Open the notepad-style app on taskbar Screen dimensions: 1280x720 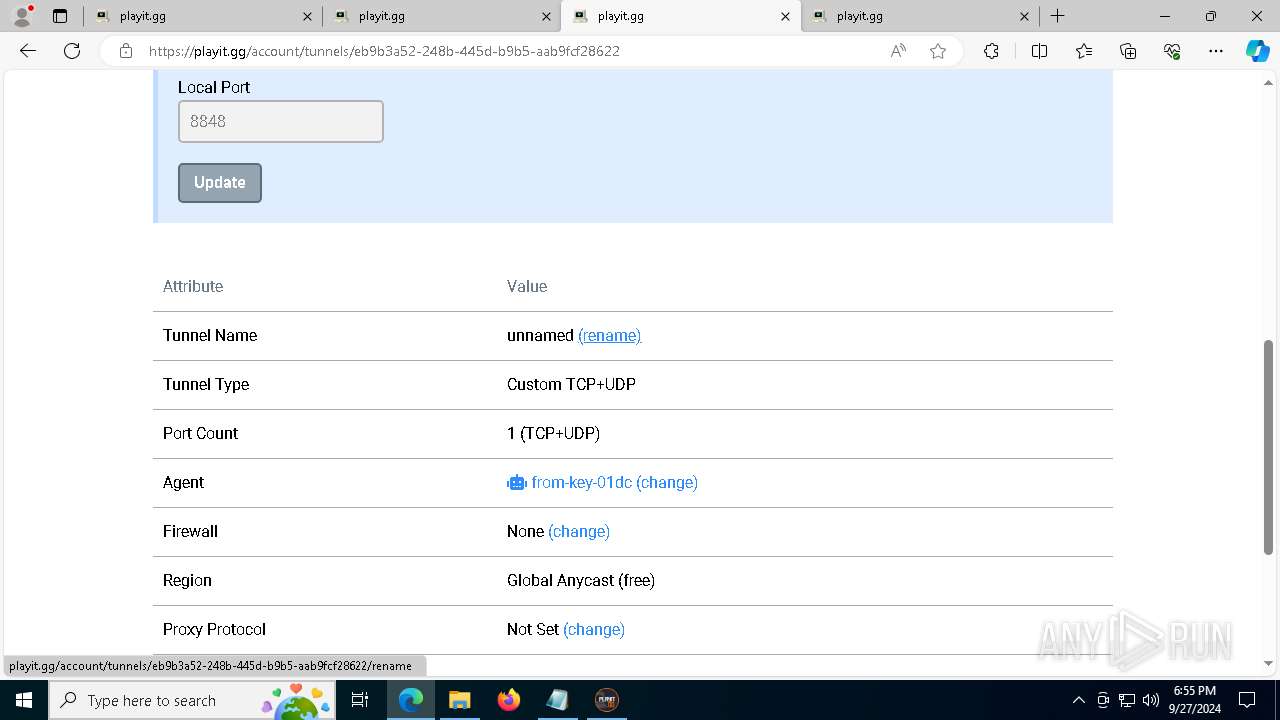pos(557,700)
